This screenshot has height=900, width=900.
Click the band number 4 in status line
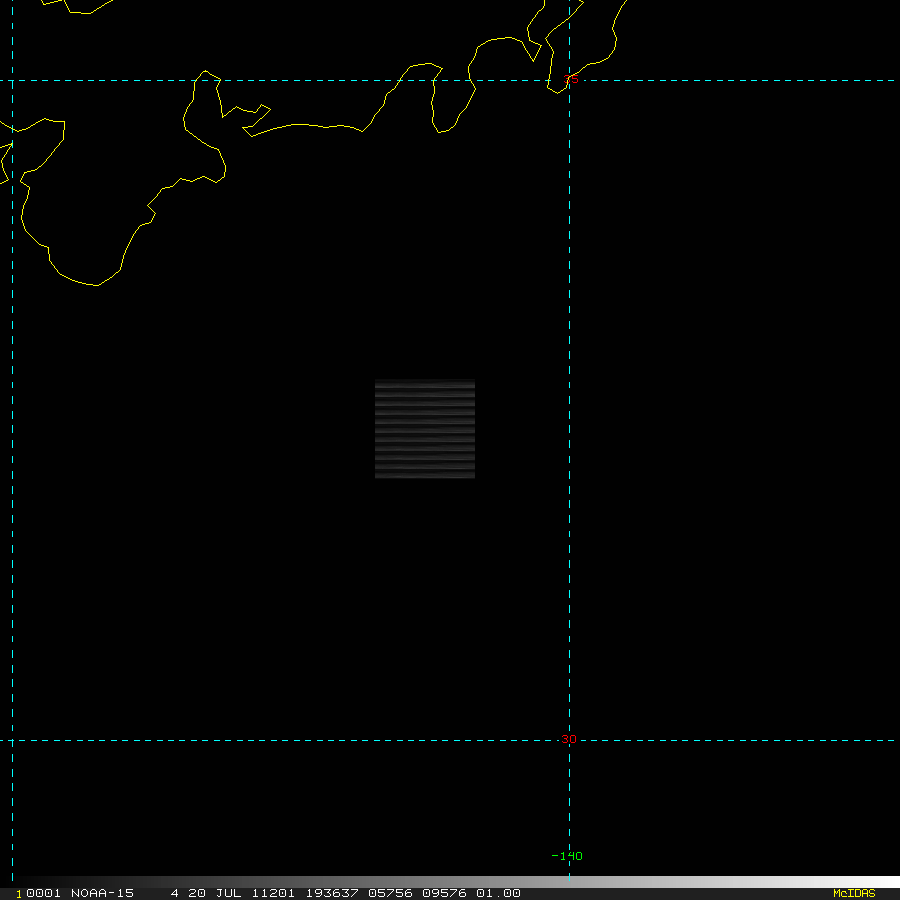point(175,893)
